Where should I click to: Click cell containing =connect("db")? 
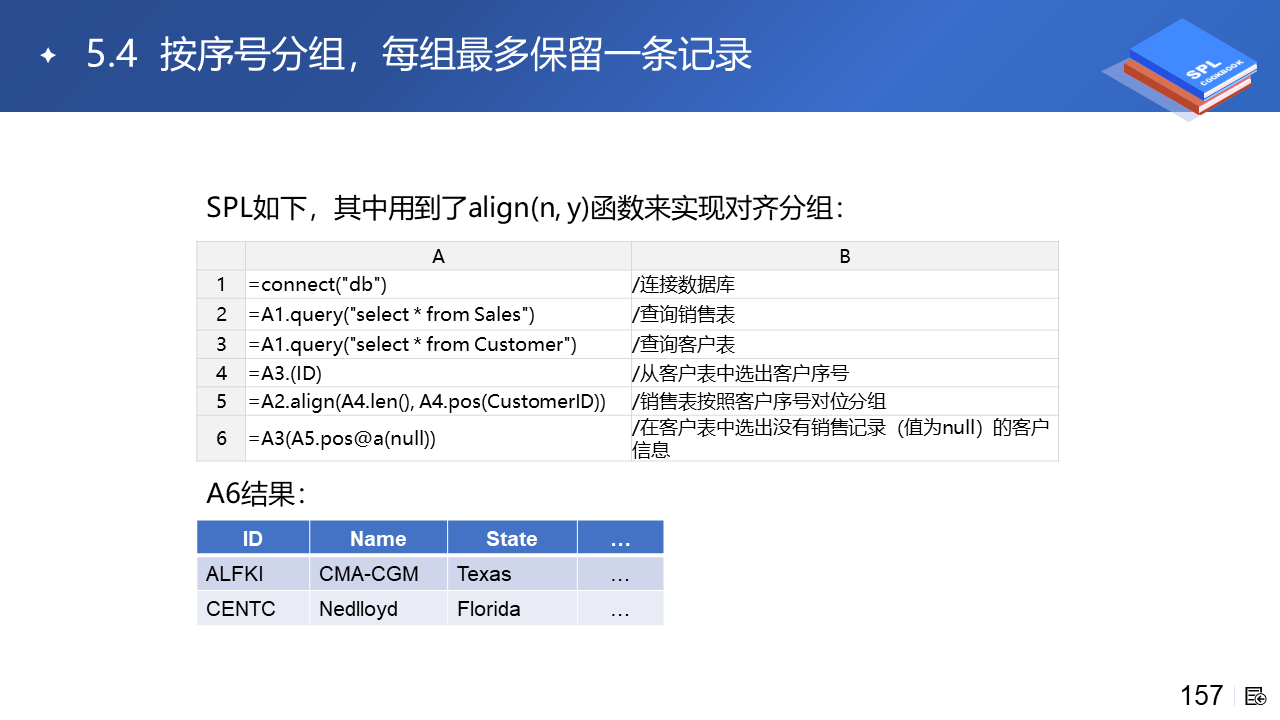point(438,285)
